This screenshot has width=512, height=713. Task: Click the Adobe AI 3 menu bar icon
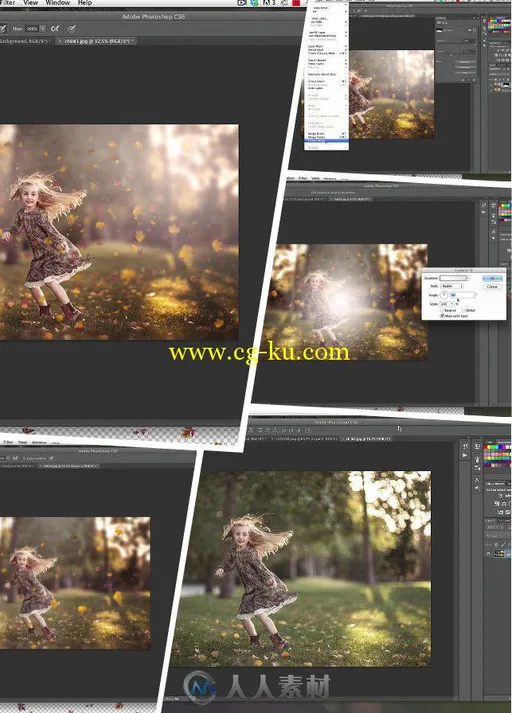click(x=269, y=3)
